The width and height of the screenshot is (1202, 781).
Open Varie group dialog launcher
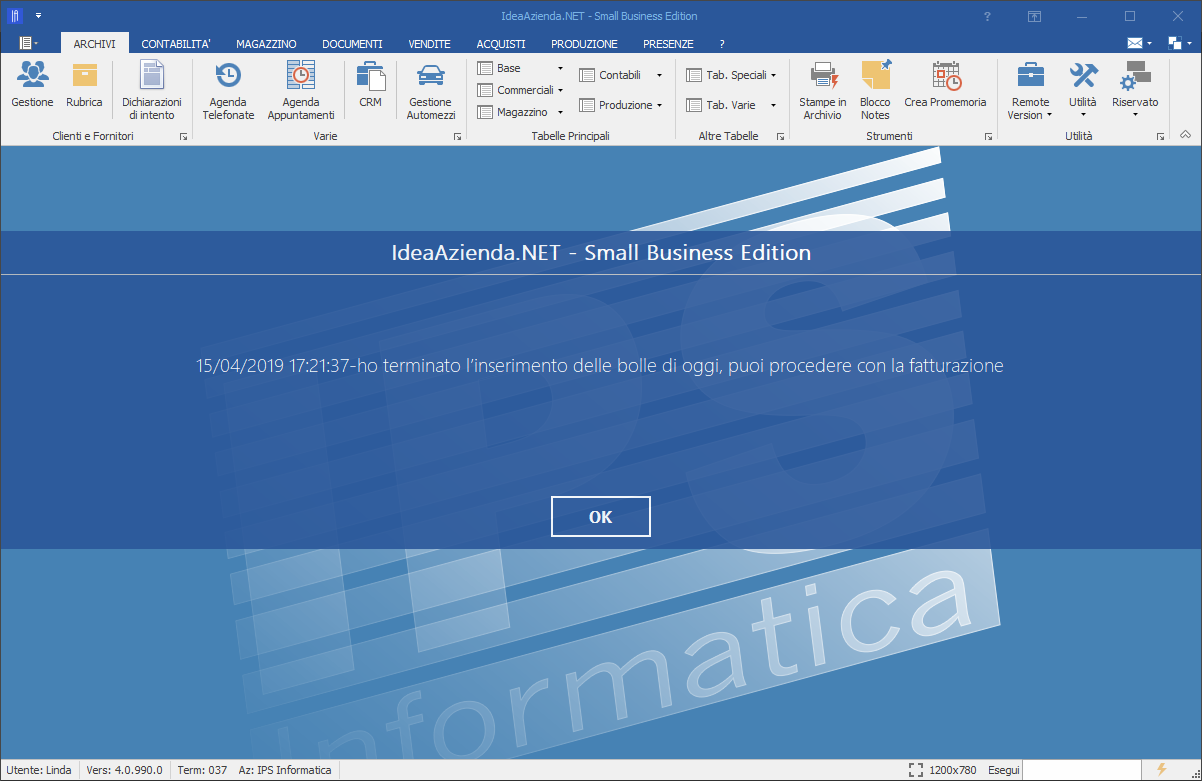[x=457, y=136]
